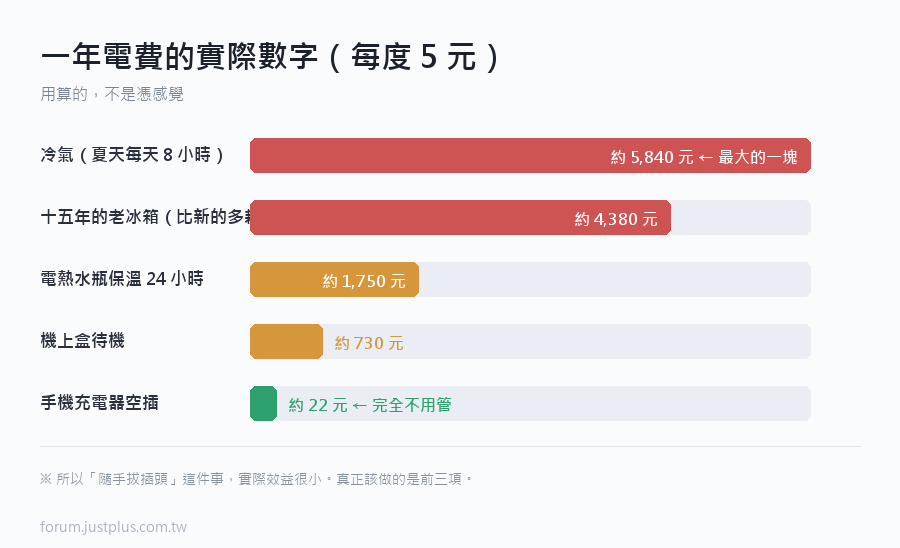Click the orange 機上盒待機 bar
Viewport: 900px width, 548px height.
point(286,341)
